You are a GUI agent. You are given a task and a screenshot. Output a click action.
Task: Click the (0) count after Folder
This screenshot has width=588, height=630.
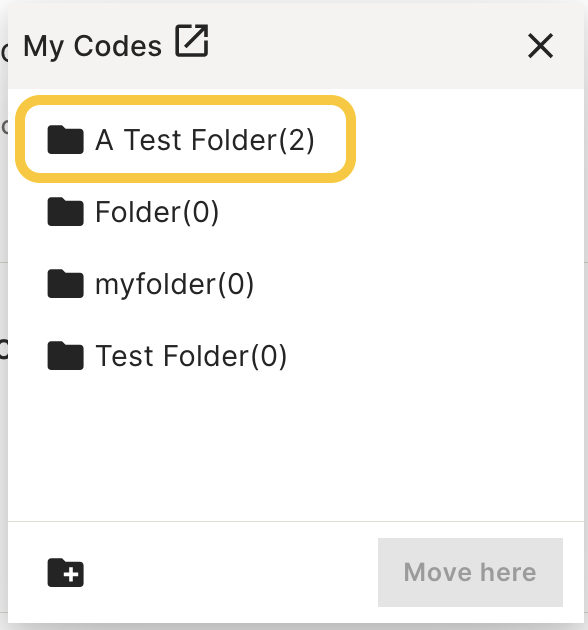coord(201,212)
